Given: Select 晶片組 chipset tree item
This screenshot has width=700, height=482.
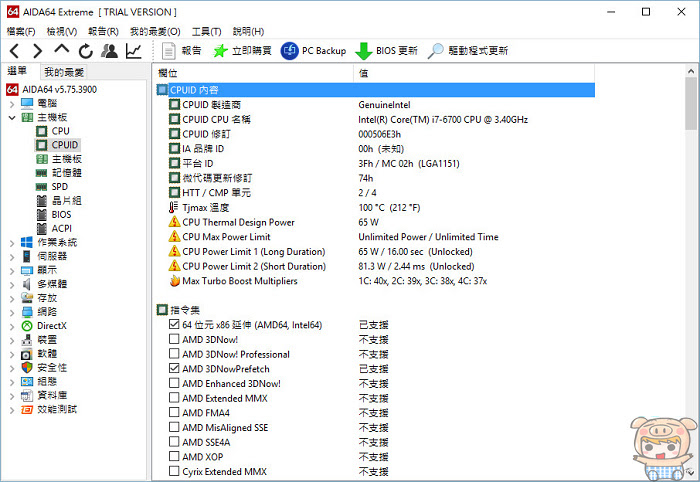Looking at the screenshot, I should tap(59, 200).
